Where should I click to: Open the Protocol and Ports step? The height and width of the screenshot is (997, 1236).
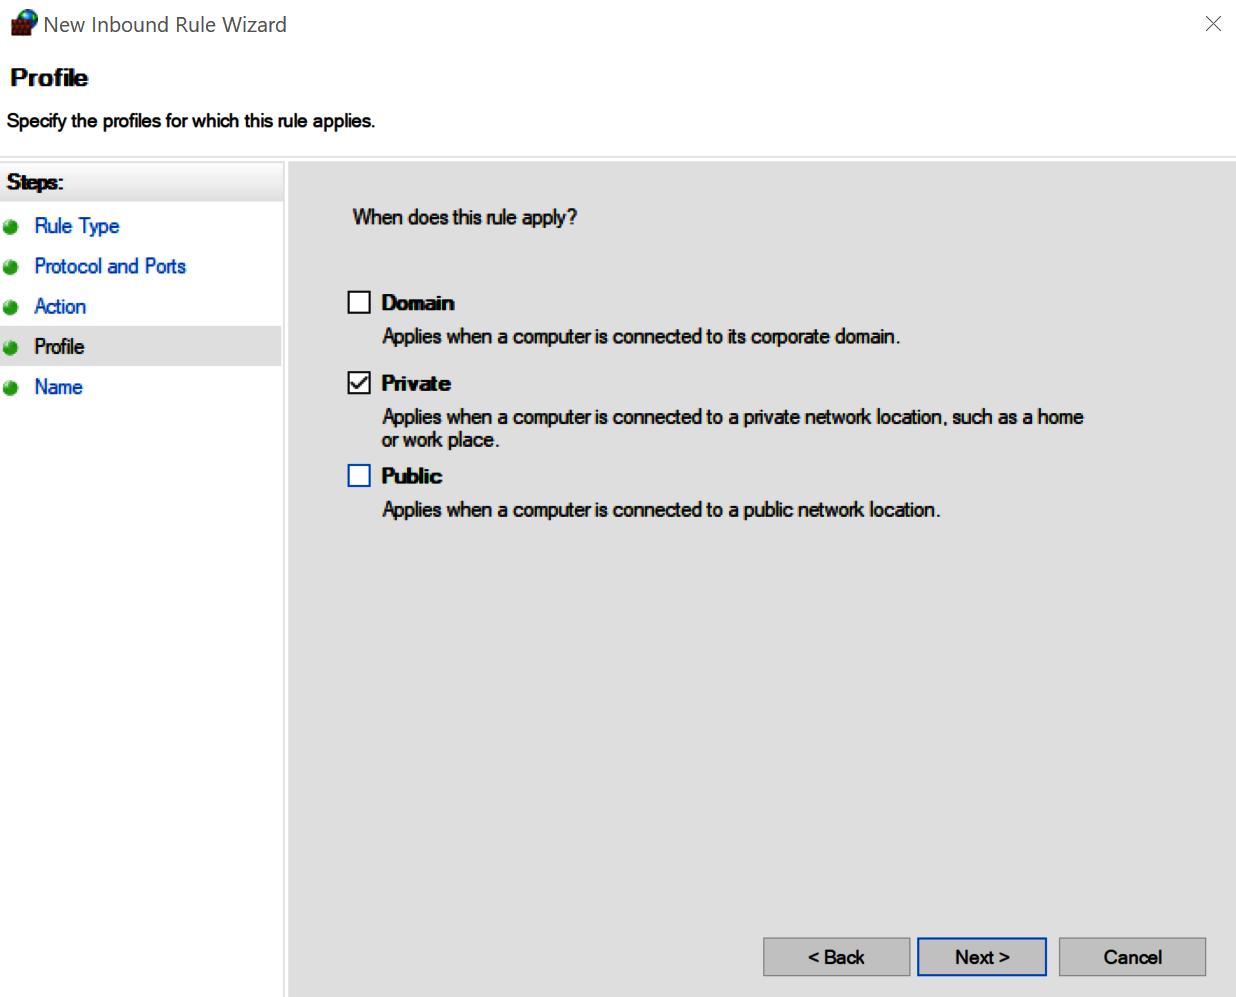tap(110, 266)
